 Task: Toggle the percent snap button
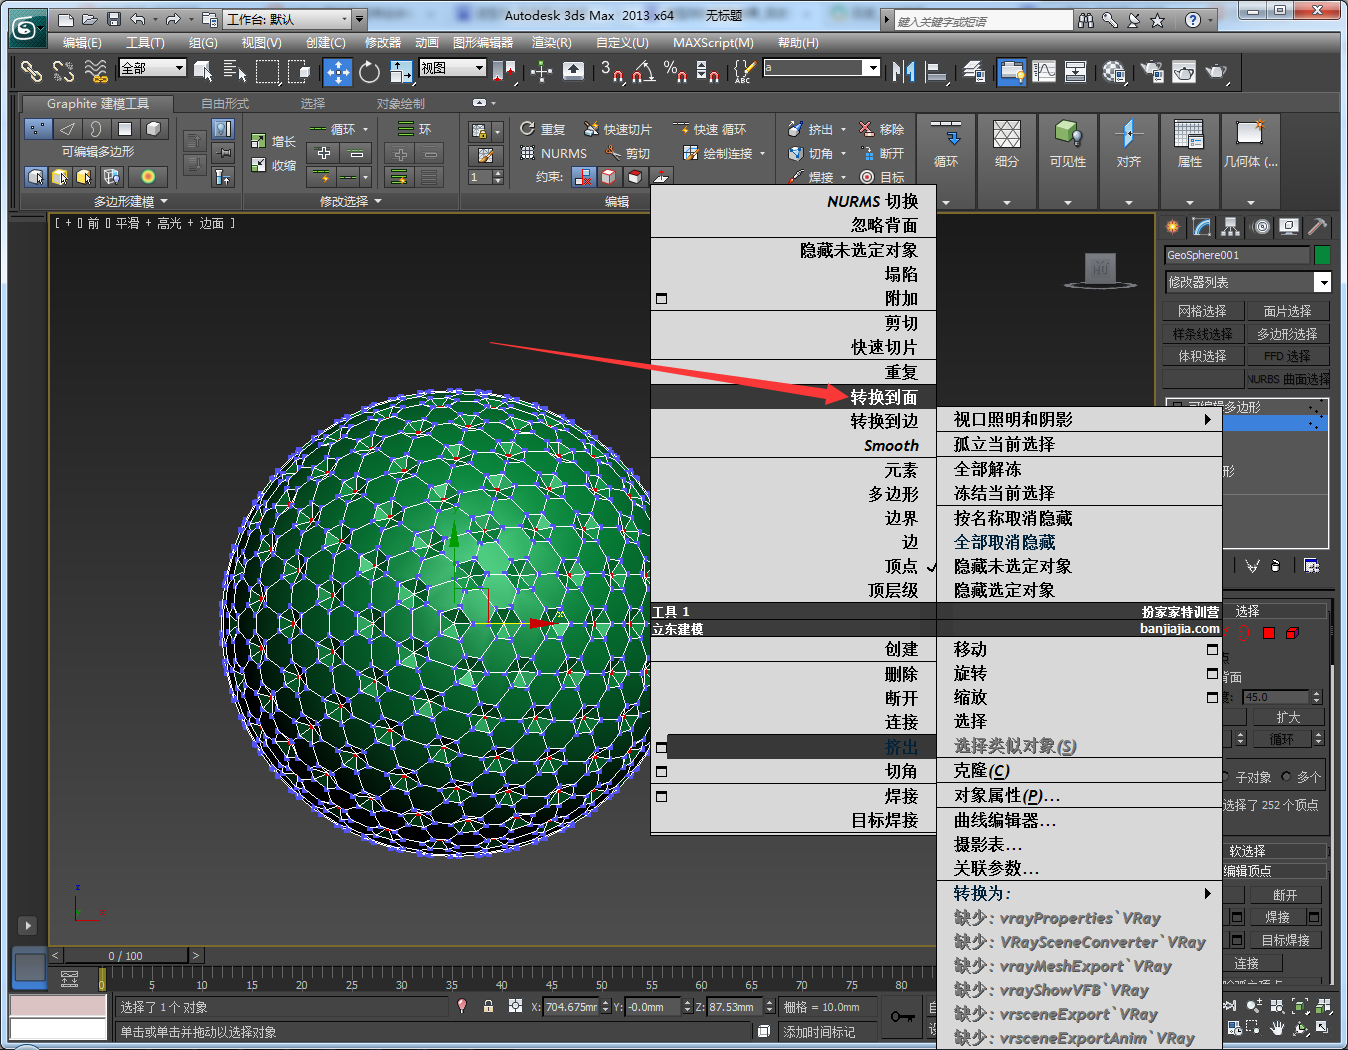[x=675, y=72]
